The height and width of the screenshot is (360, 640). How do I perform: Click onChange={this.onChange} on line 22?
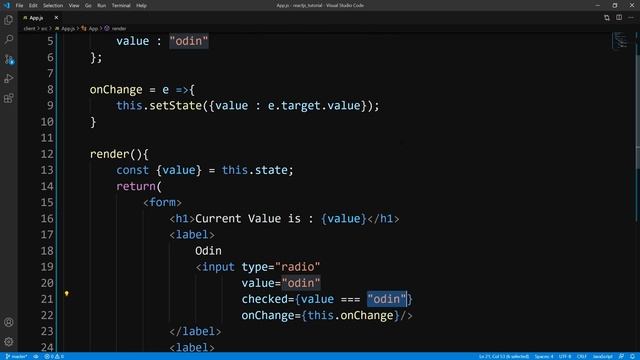click(320, 316)
